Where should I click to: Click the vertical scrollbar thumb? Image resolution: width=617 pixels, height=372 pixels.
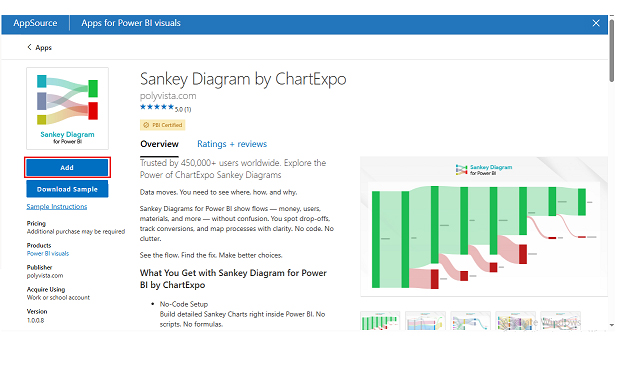click(611, 50)
